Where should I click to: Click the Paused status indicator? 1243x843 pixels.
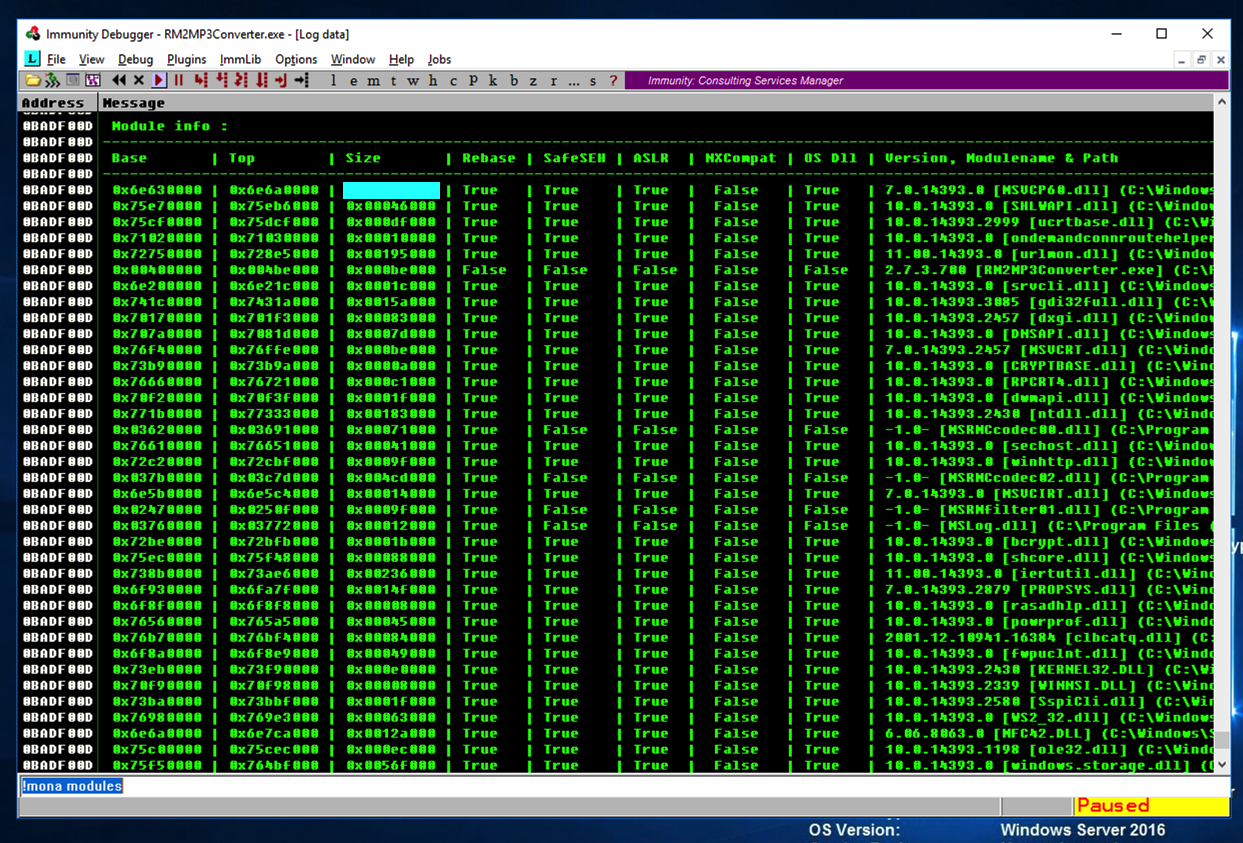tap(1152, 806)
